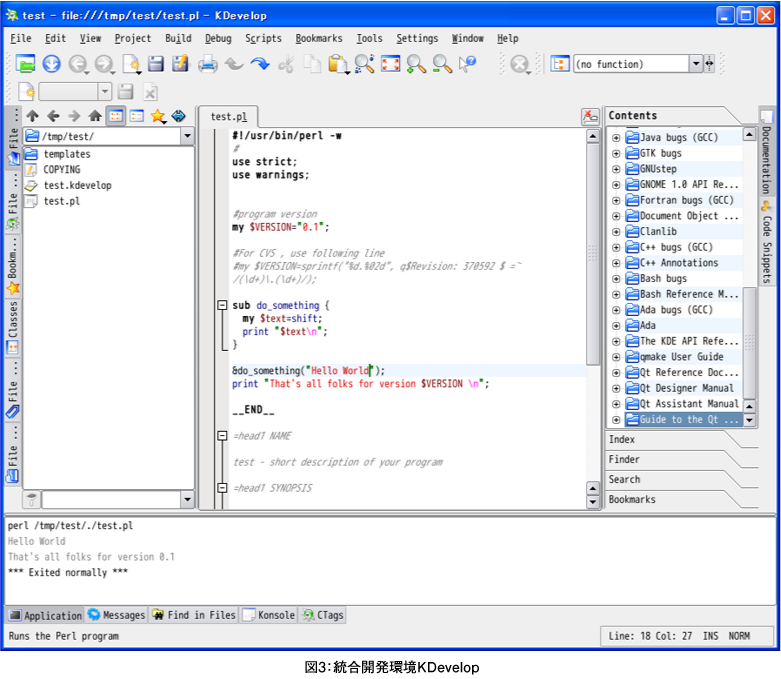Open the Bookmarks menu
Screen dimensions: 781x679
click(319, 38)
